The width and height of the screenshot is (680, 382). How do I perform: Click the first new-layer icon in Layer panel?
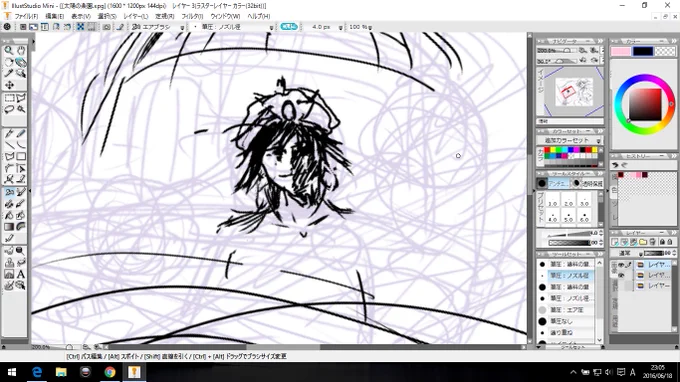[x=615, y=242]
